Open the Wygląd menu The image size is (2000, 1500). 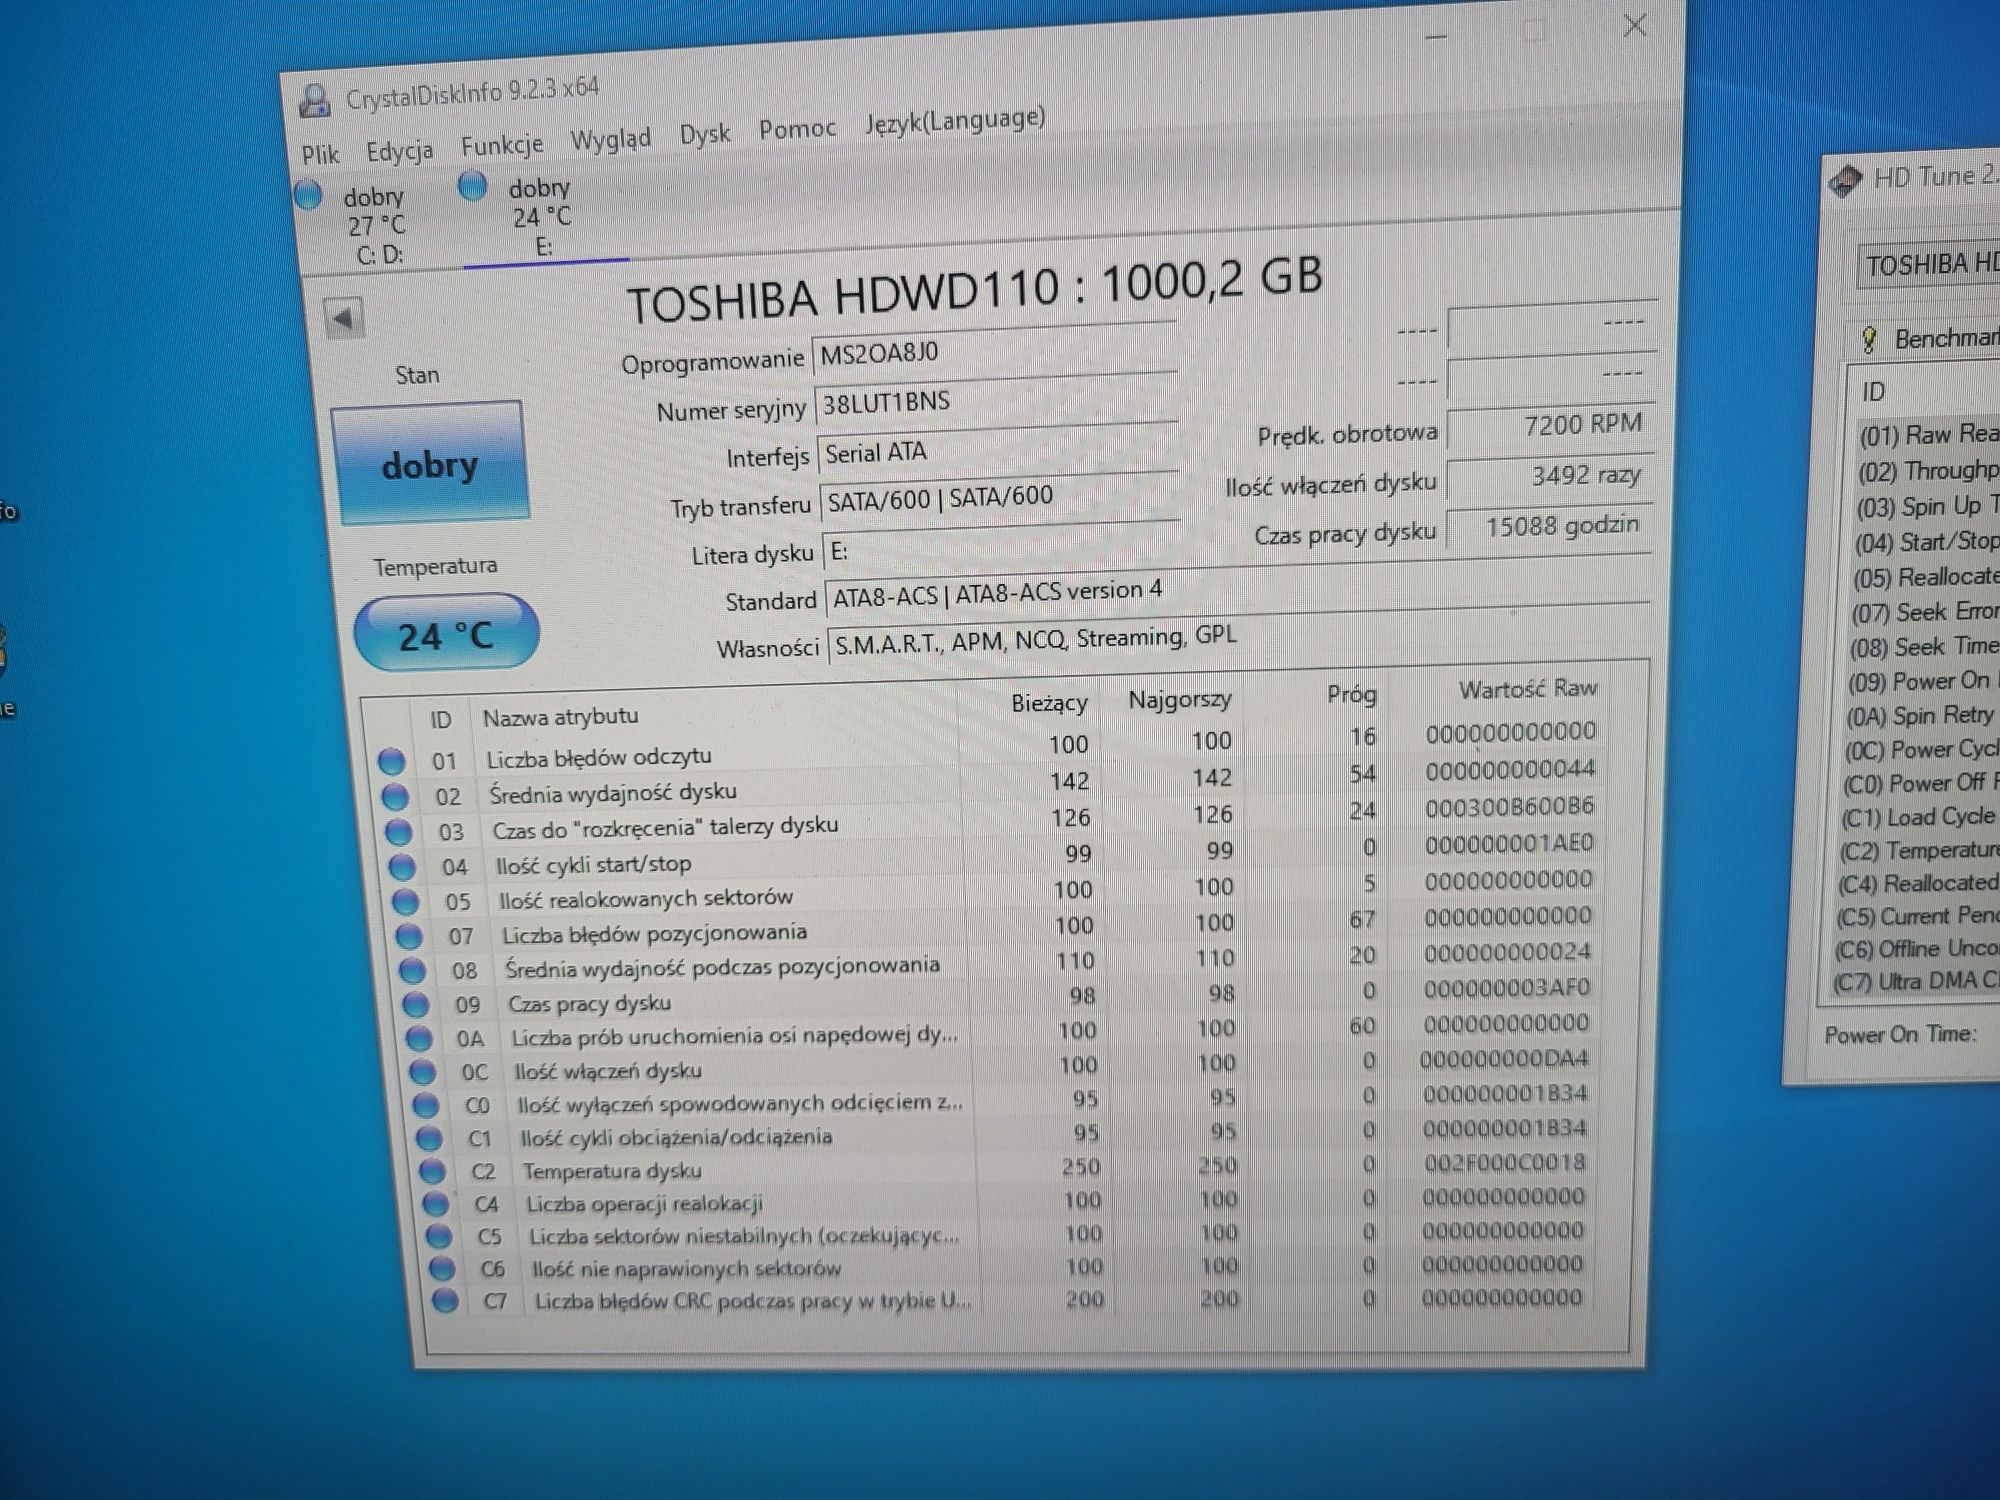click(610, 139)
